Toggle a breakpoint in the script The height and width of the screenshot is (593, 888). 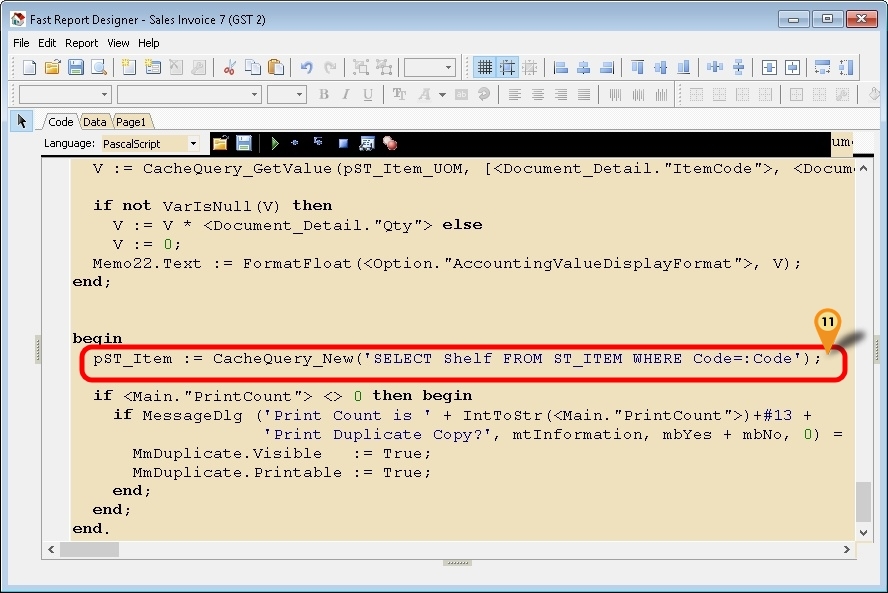click(x=389, y=143)
